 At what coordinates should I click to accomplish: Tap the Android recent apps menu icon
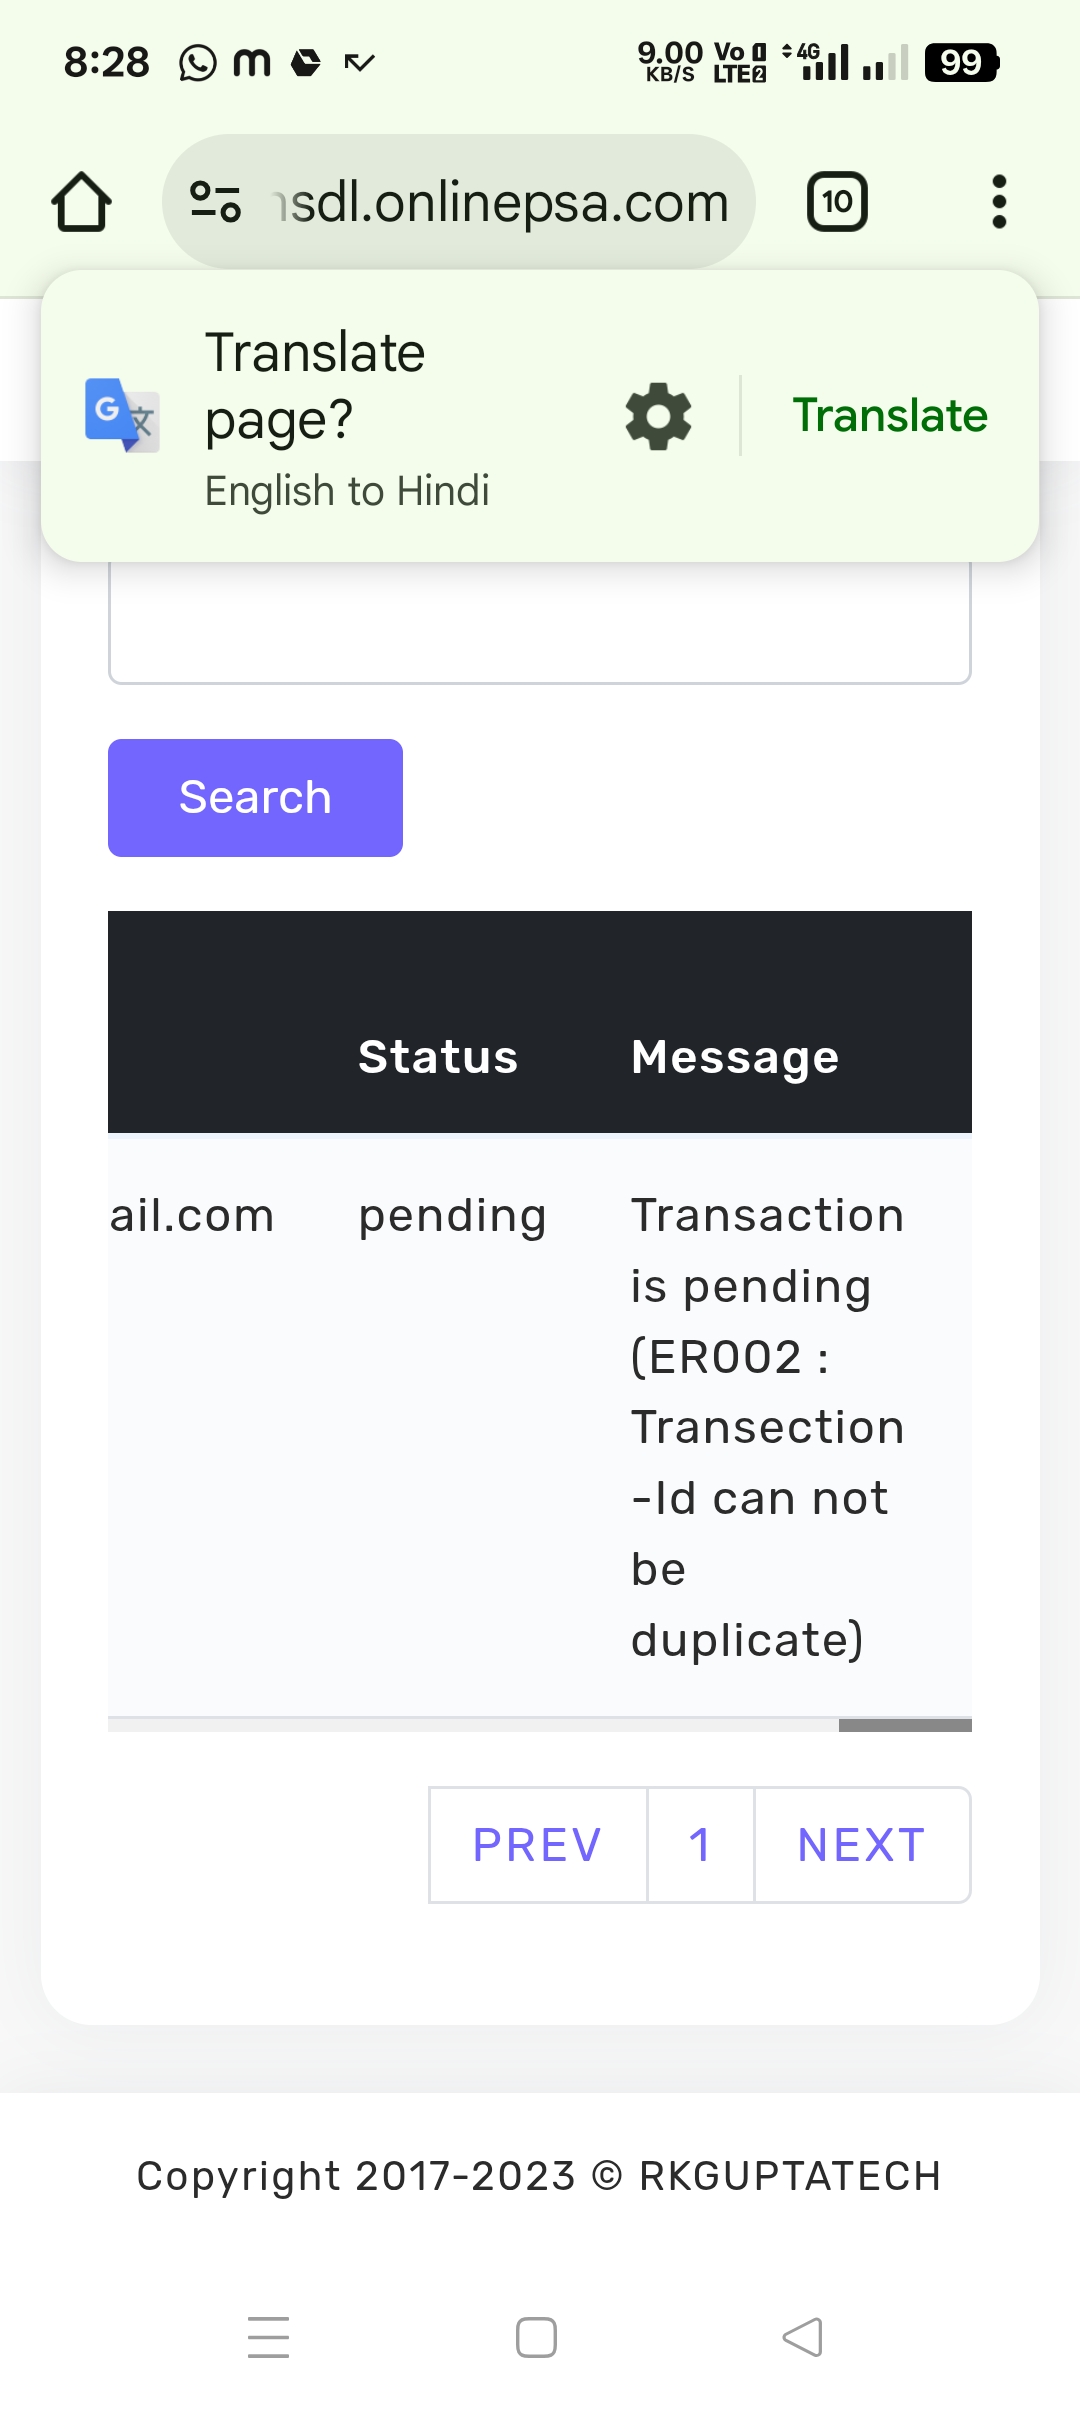point(268,2337)
